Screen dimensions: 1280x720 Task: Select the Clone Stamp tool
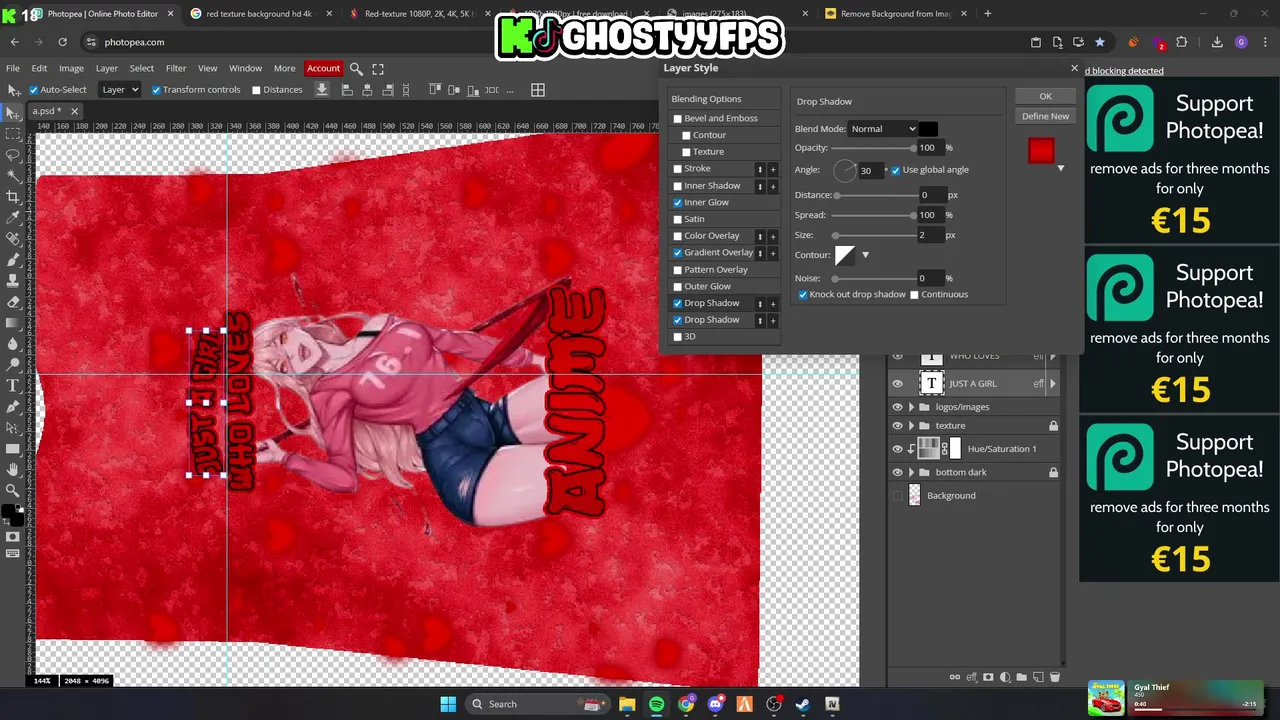tap(13, 280)
